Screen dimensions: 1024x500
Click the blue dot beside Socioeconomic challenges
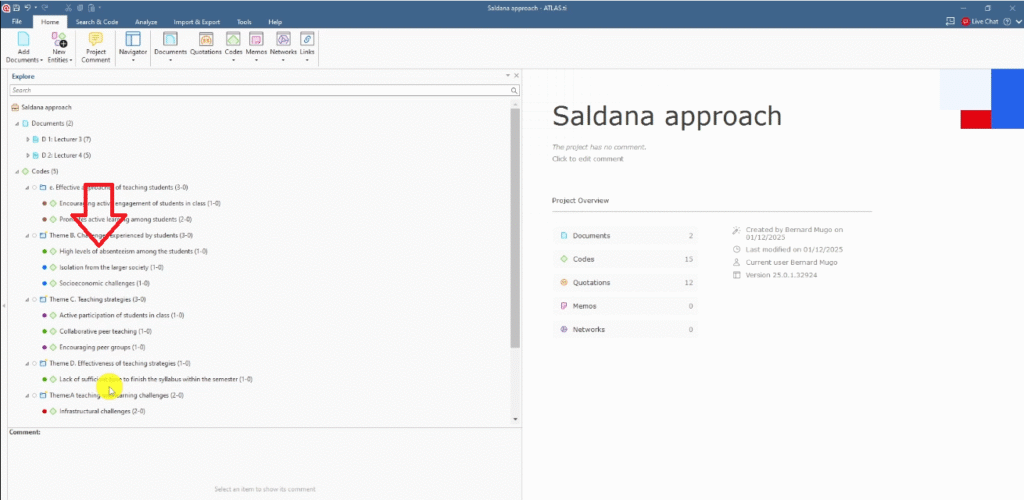click(x=44, y=283)
